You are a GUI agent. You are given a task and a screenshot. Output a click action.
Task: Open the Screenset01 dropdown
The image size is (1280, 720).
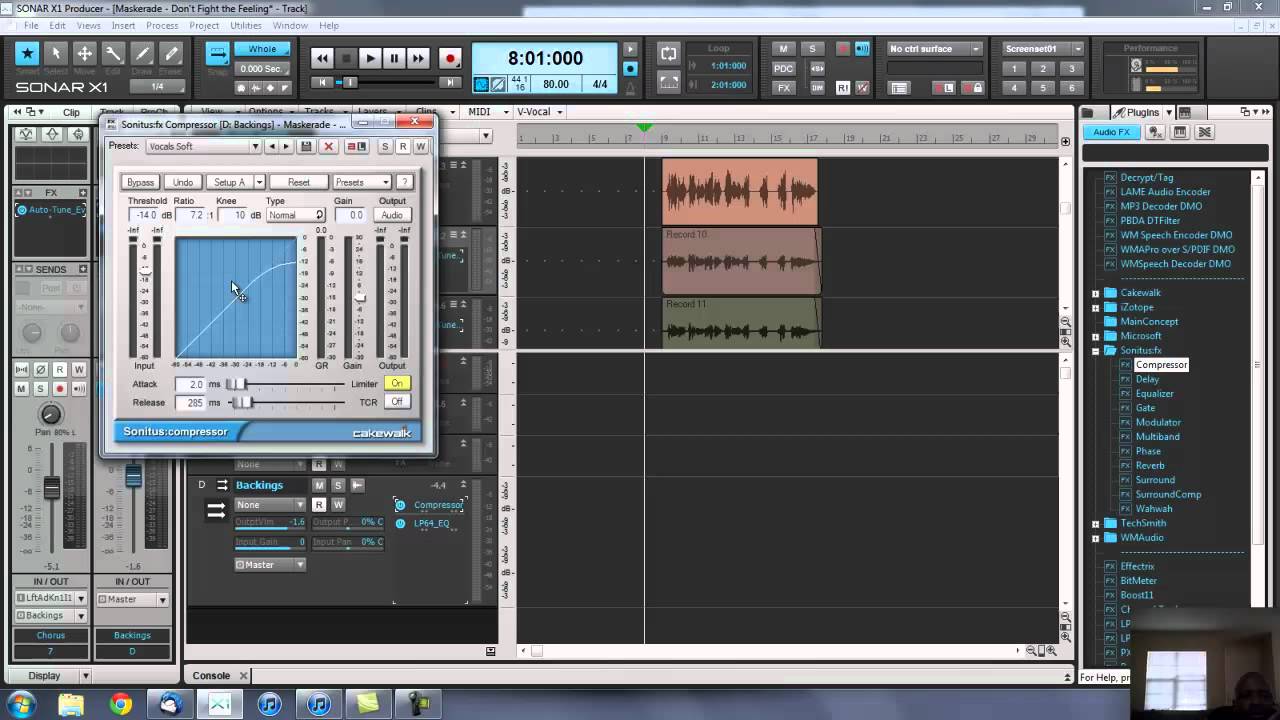coord(1078,49)
